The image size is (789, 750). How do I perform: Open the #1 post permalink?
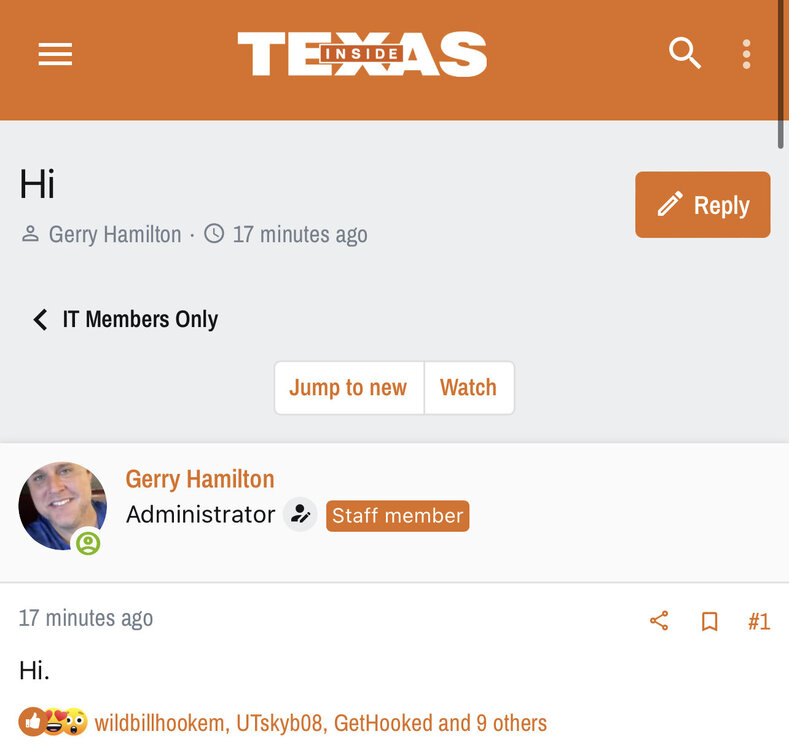[759, 621]
